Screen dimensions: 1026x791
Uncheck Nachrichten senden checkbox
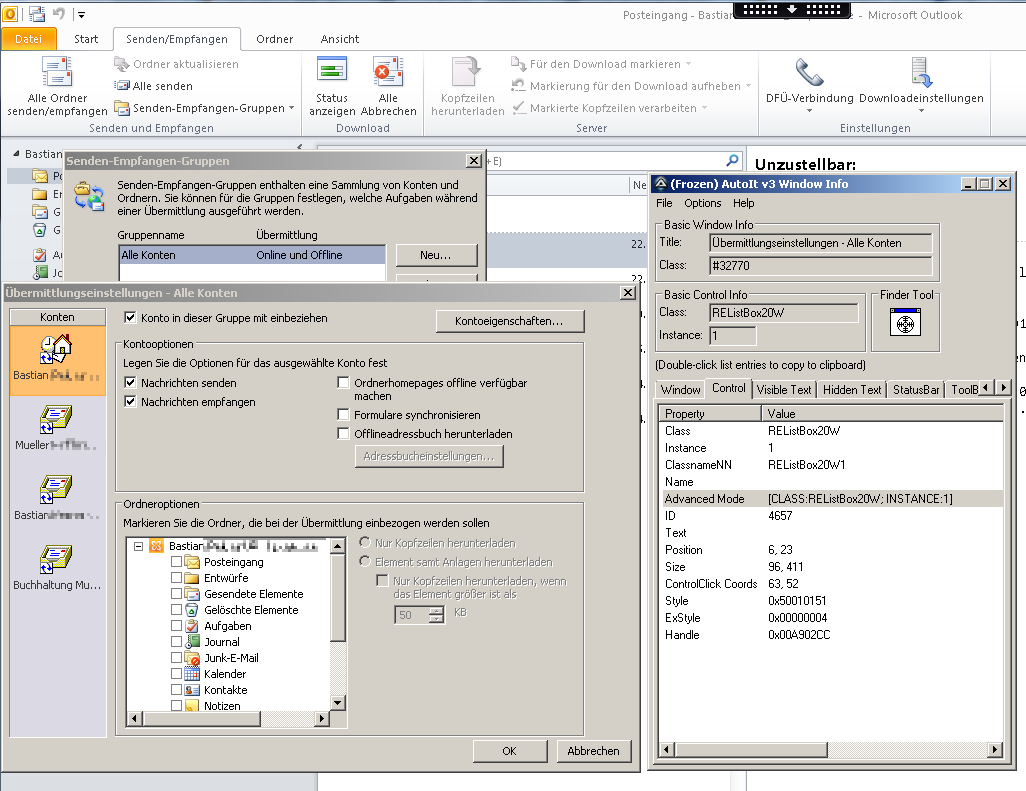(130, 383)
